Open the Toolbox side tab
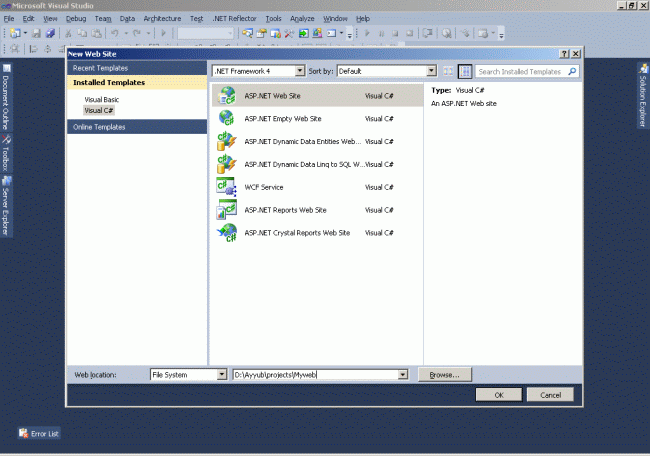This screenshot has width=650, height=456. click(6, 153)
